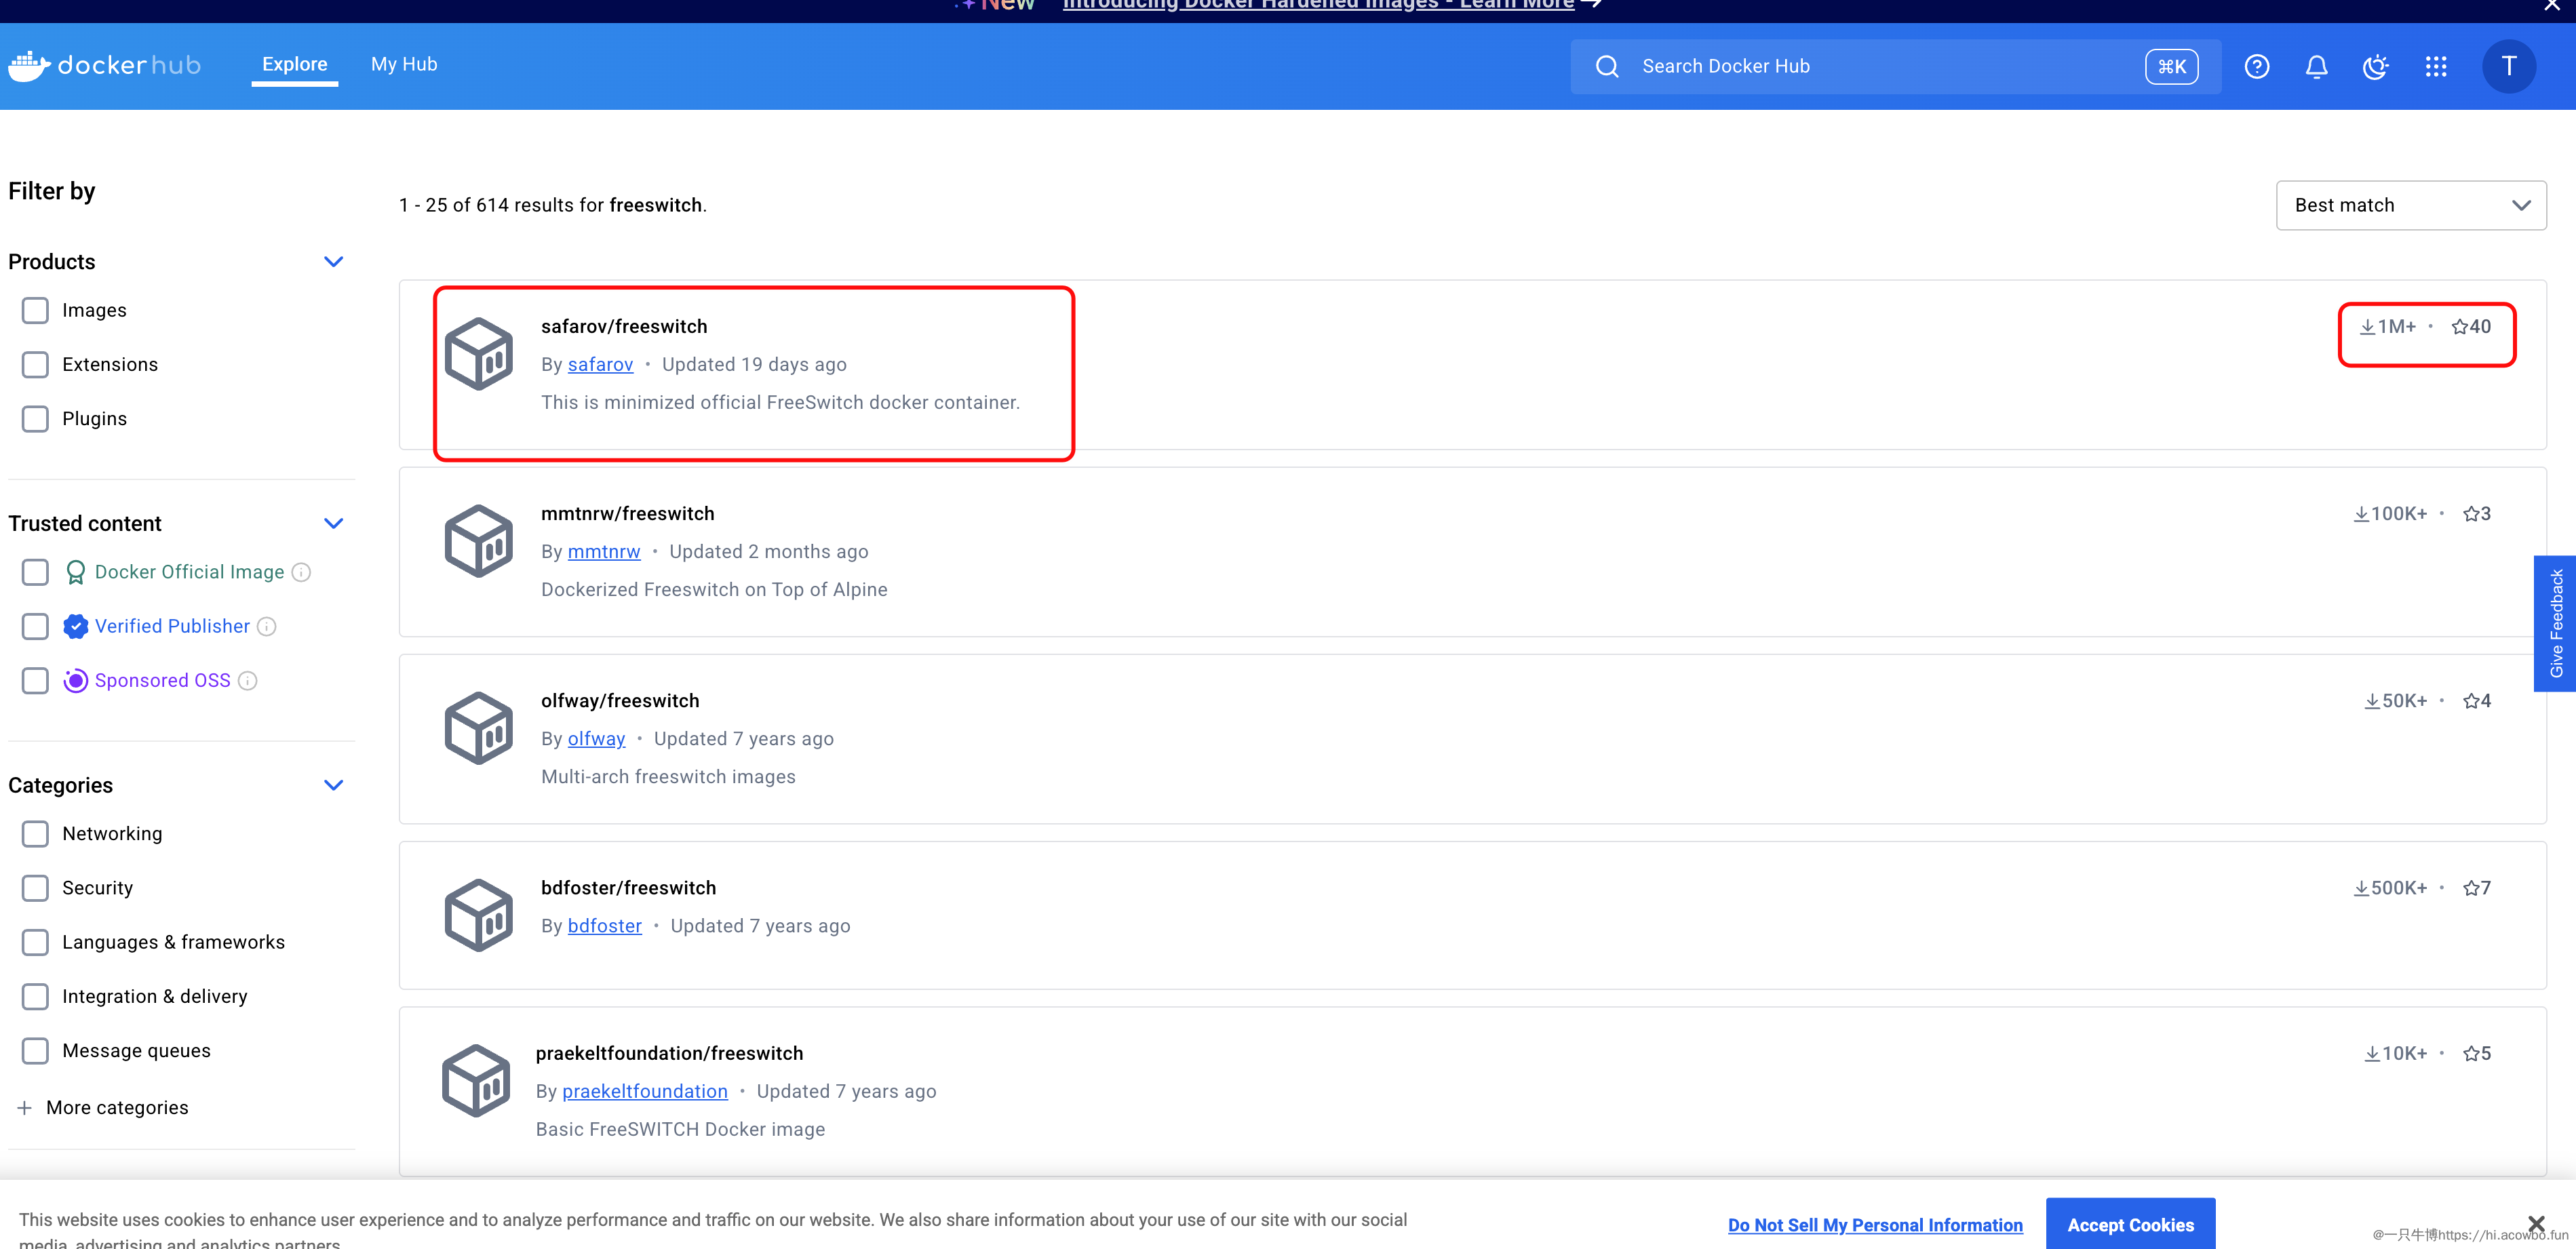The height and width of the screenshot is (1249, 2576).
Task: Enable the Networking category filter
Action: (35, 833)
